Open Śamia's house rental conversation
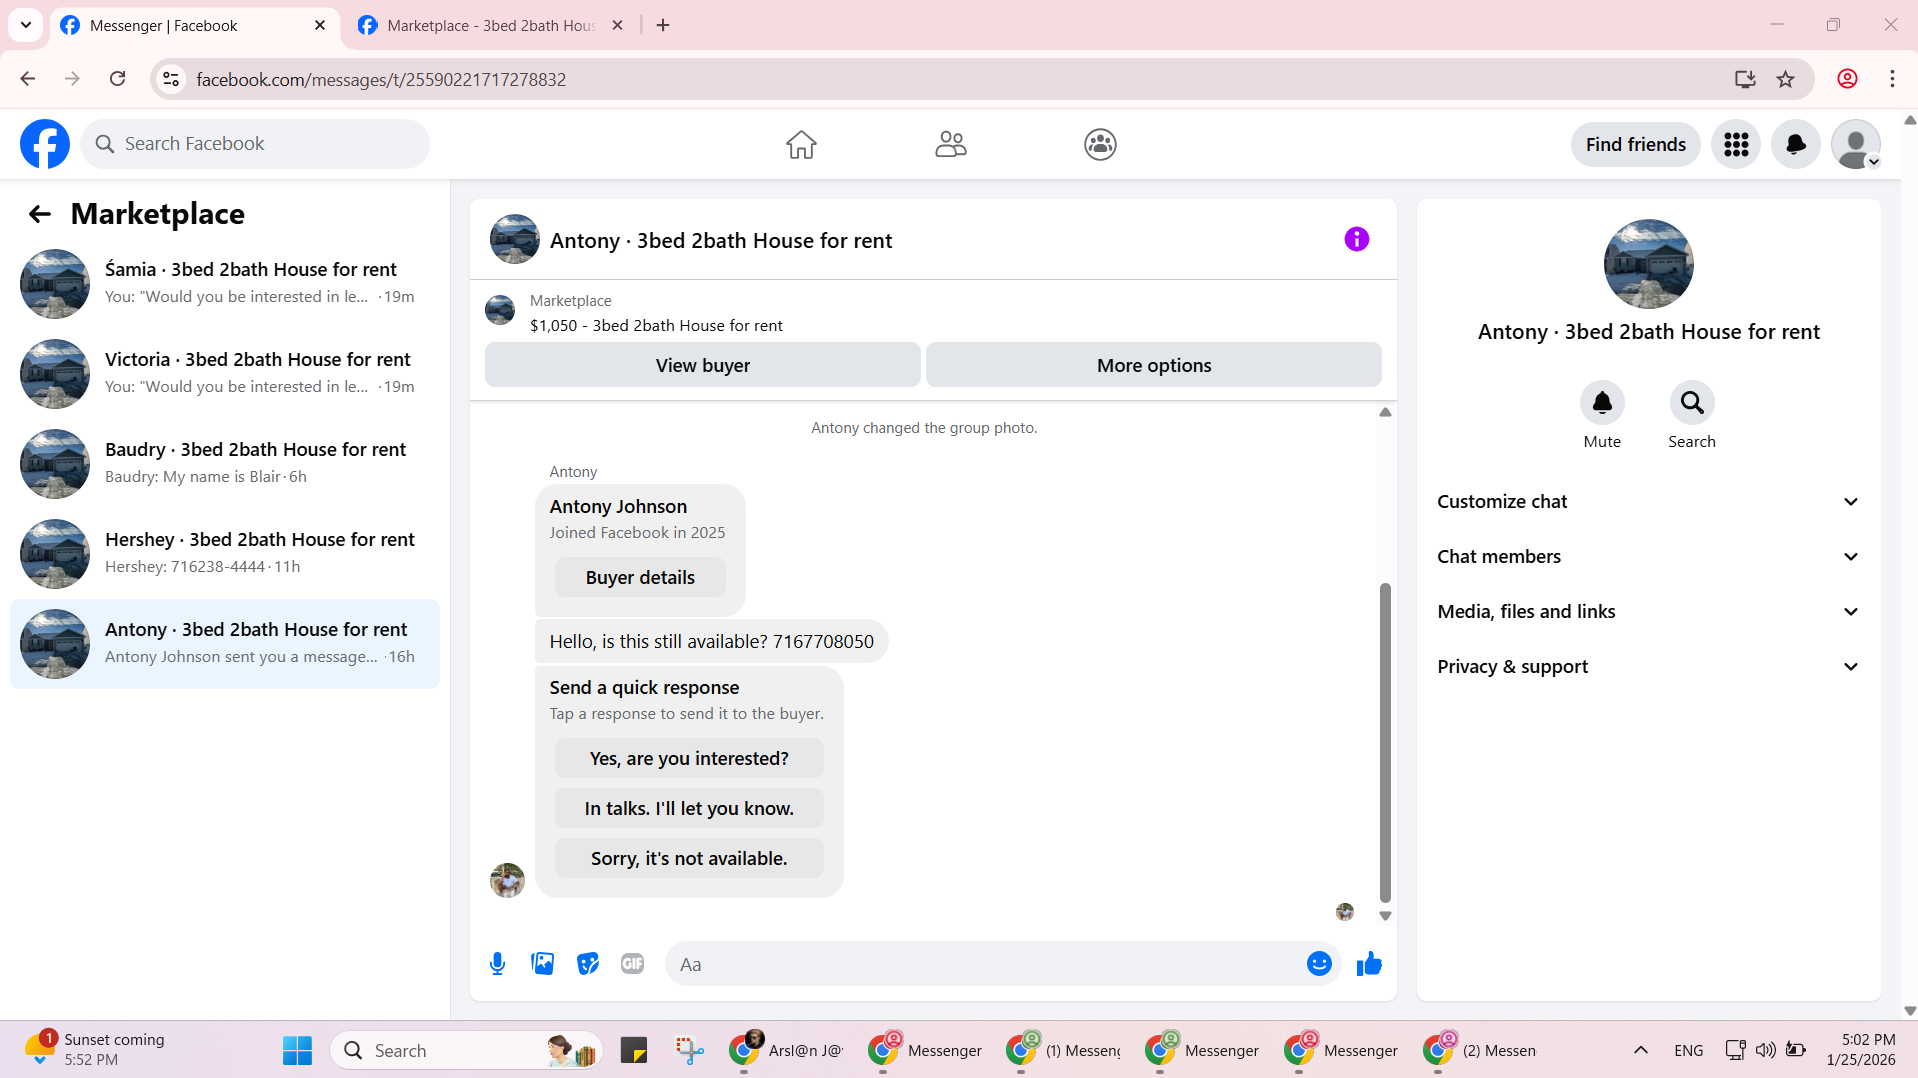The height and width of the screenshot is (1078, 1918). pyautogui.click(x=225, y=283)
